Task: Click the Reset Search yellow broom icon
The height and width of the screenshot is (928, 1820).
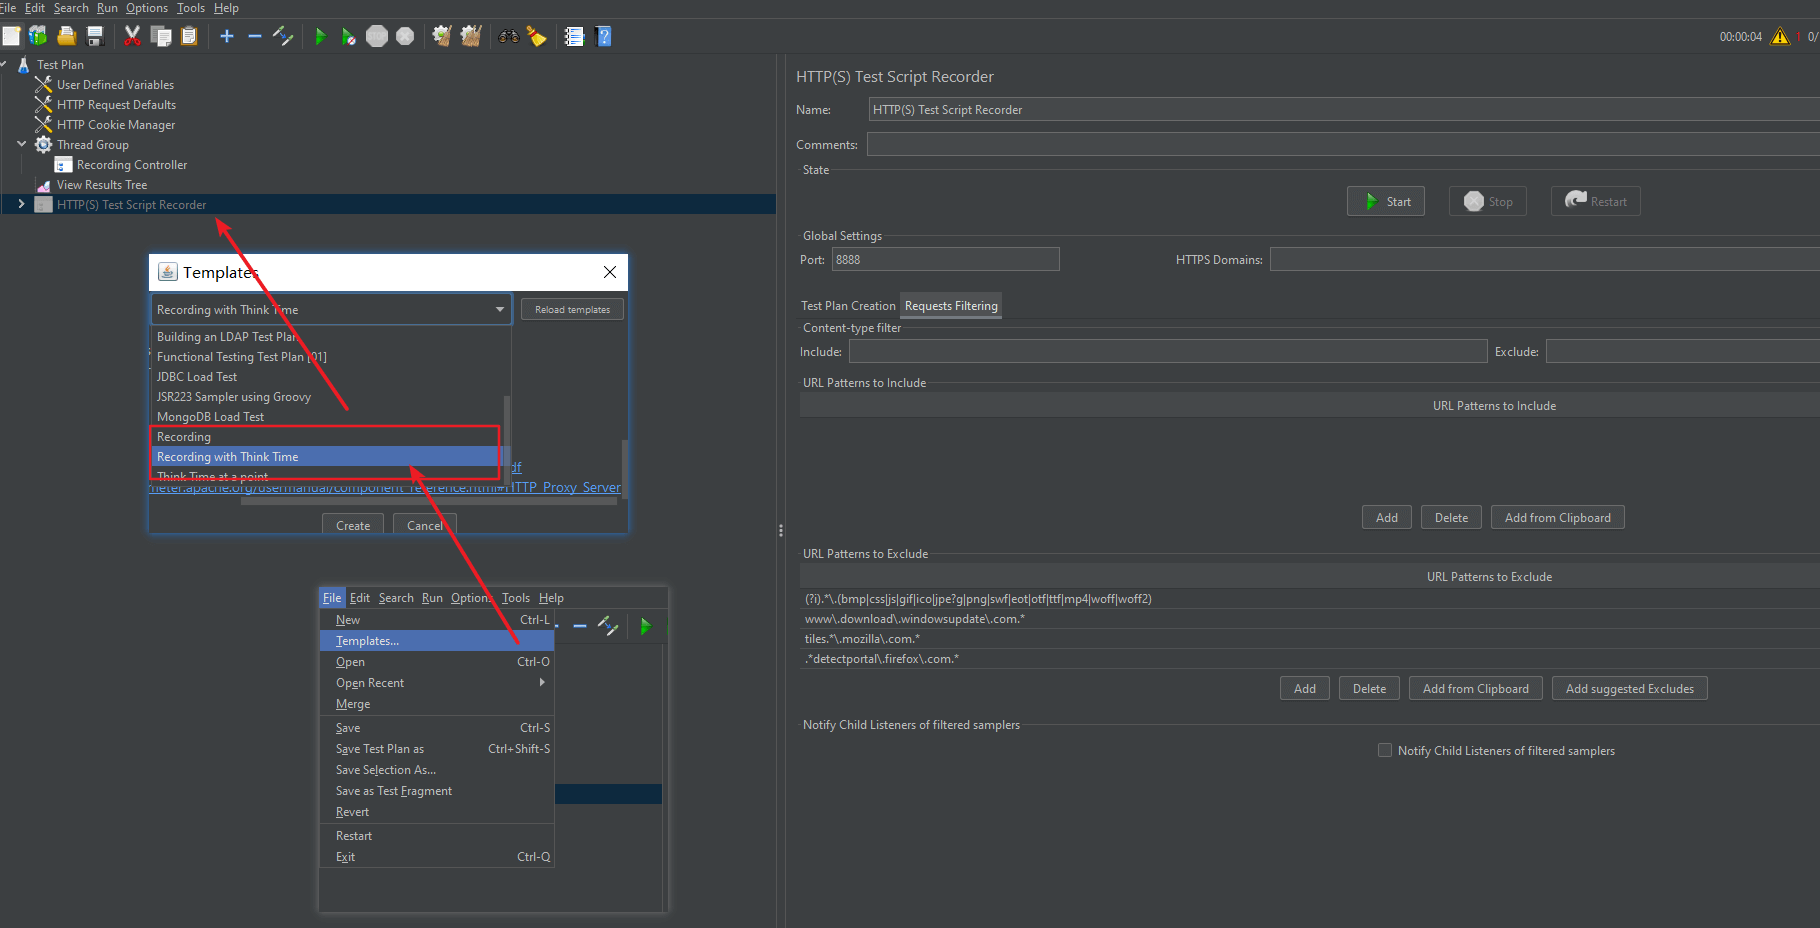Action: (x=537, y=36)
